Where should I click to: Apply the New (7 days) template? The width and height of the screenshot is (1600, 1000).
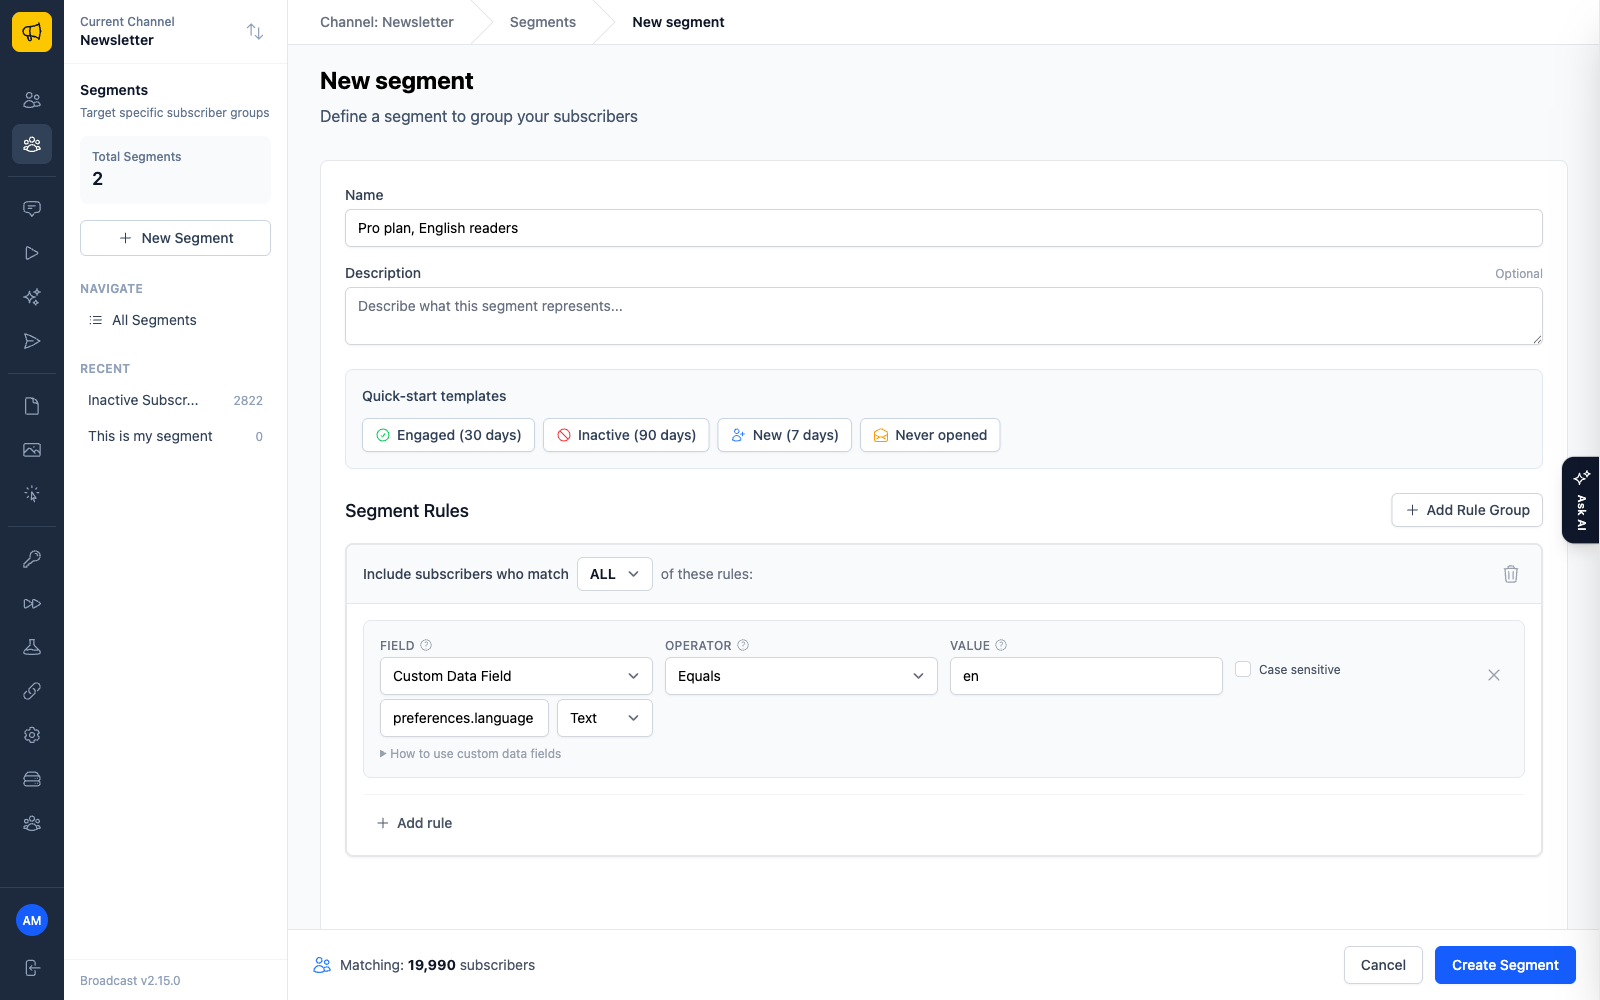pyautogui.click(x=785, y=435)
